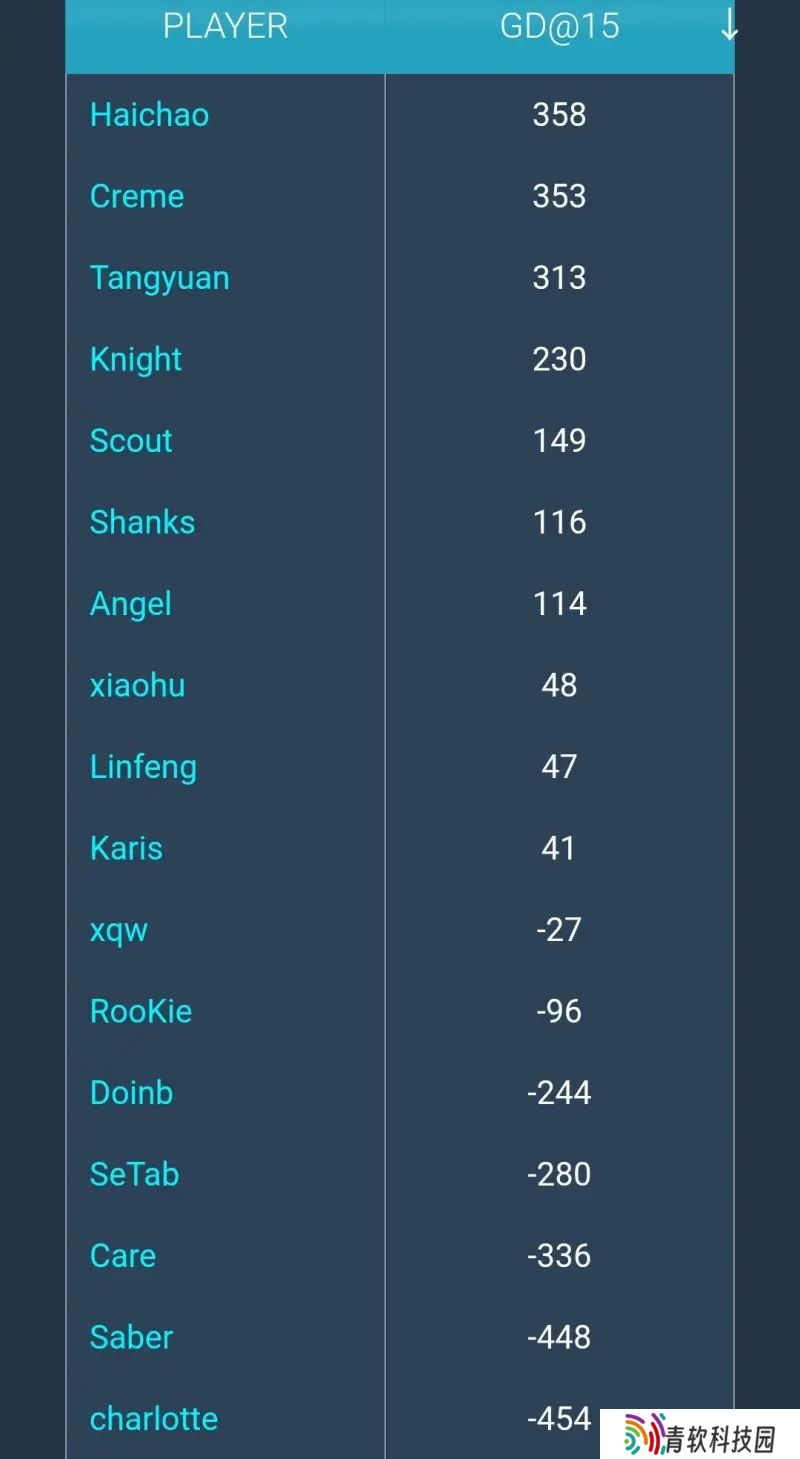This screenshot has width=800, height=1459.
Task: Click the Saber player link
Action: tap(131, 1337)
